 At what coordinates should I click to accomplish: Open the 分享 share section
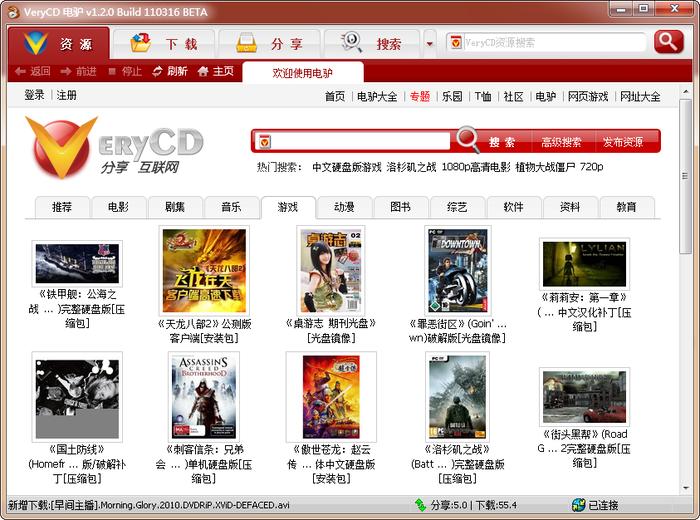(269, 44)
